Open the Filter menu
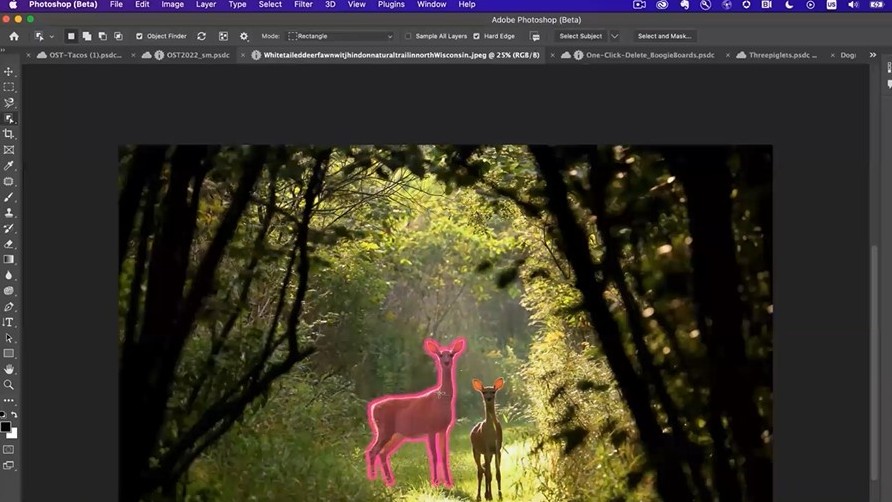This screenshot has height=502, width=892. tap(303, 5)
